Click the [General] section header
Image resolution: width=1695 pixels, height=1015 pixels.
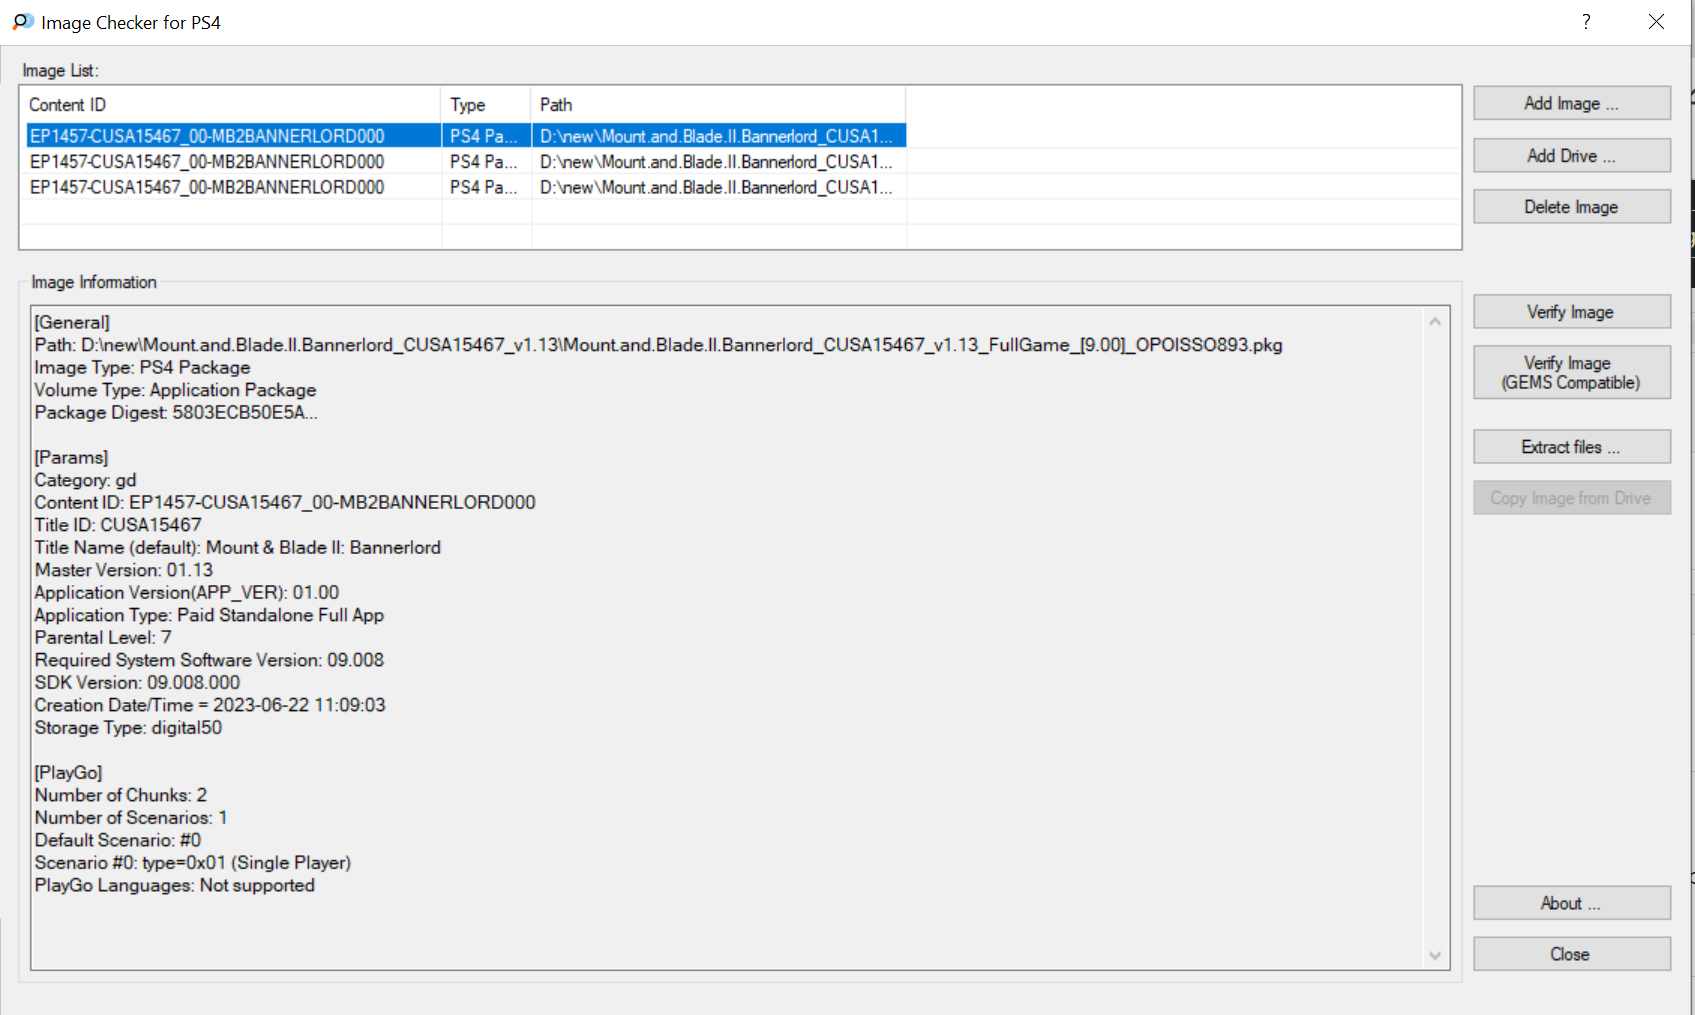(72, 322)
